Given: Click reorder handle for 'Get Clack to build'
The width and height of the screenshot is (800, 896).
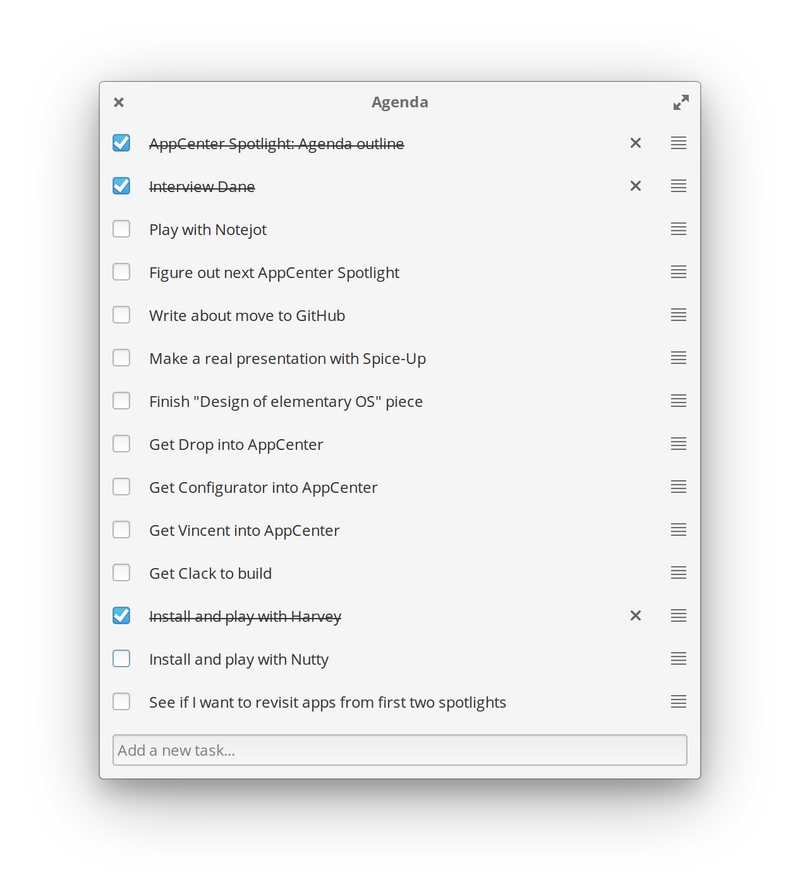Looking at the screenshot, I should pyautogui.click(x=678, y=573).
